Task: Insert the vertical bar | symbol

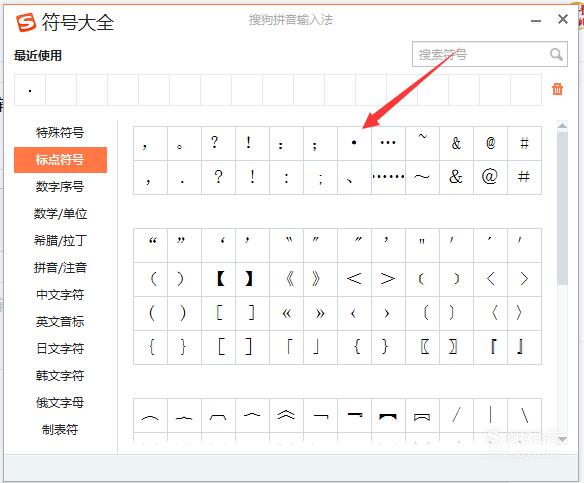Action: coord(490,415)
